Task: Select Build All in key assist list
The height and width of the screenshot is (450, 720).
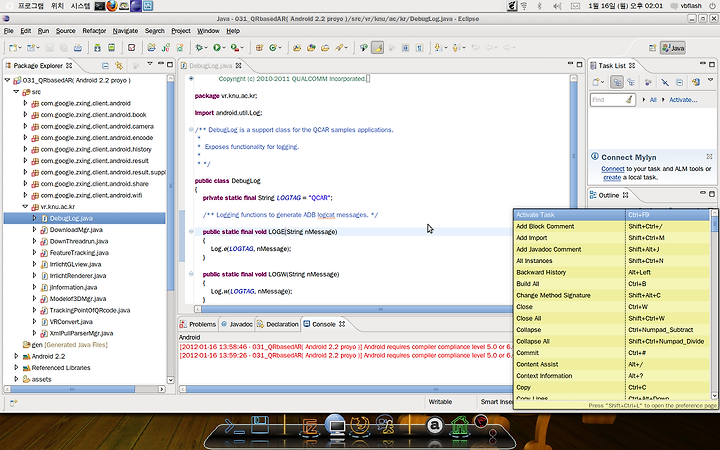Action: pos(612,284)
